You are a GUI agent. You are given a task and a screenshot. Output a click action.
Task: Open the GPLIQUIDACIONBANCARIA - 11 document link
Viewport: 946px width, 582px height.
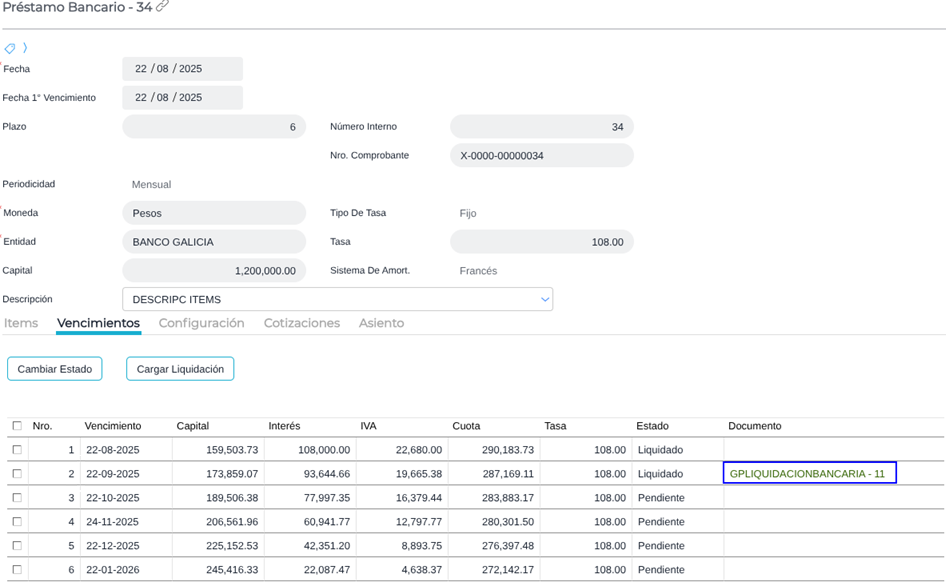[x=807, y=474]
